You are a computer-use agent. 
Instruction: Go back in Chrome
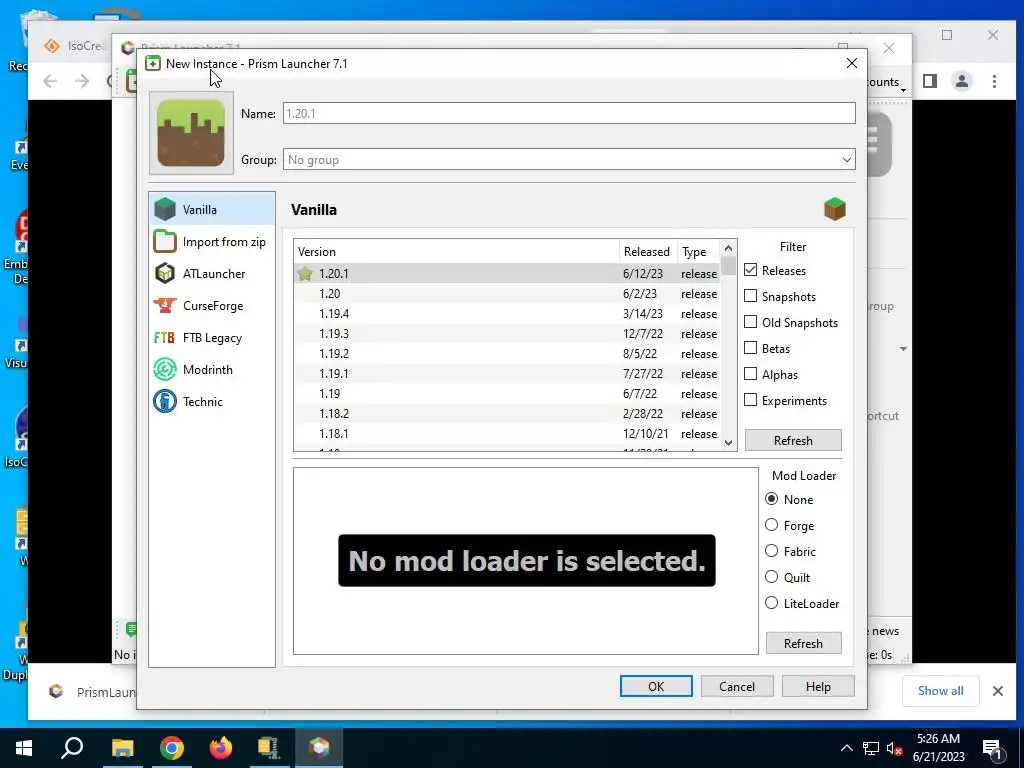[50, 81]
